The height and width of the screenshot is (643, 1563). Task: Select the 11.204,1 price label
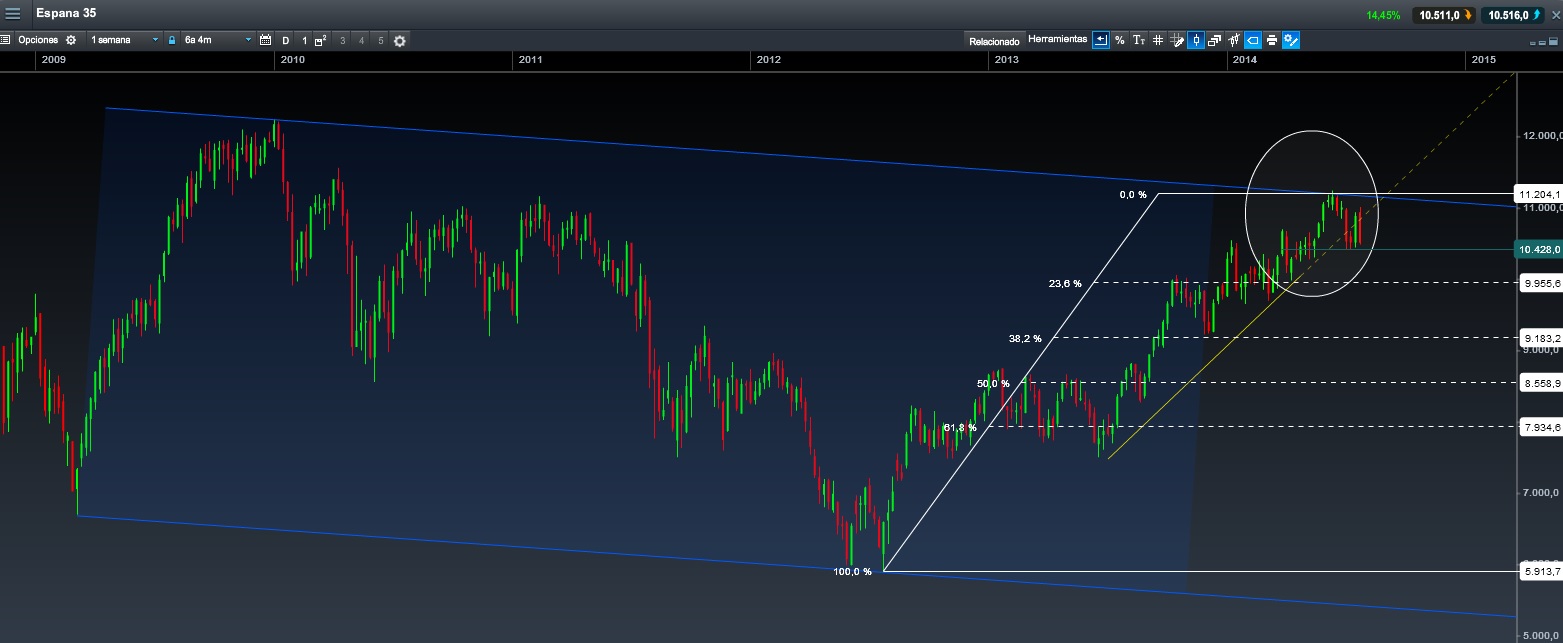click(1539, 194)
